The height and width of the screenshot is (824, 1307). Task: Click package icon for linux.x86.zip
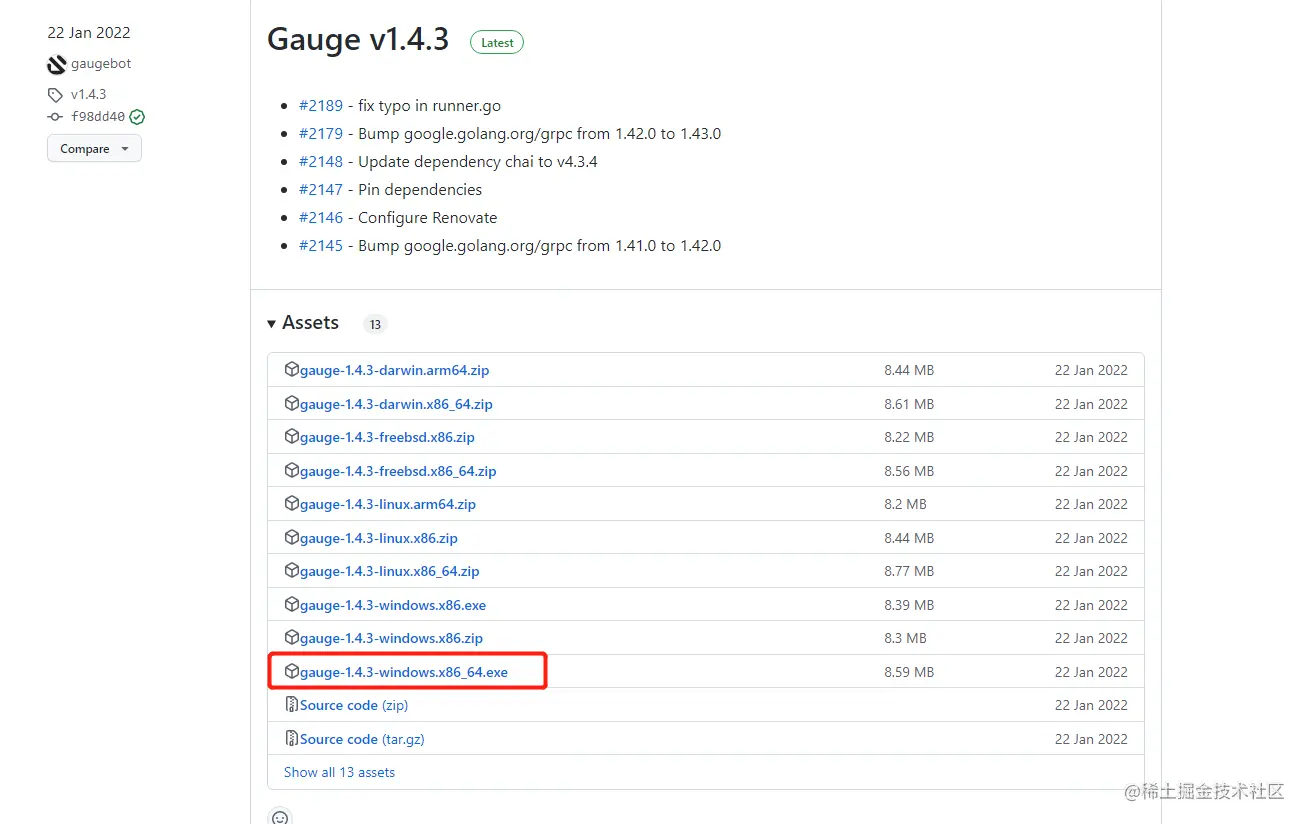[x=292, y=537]
